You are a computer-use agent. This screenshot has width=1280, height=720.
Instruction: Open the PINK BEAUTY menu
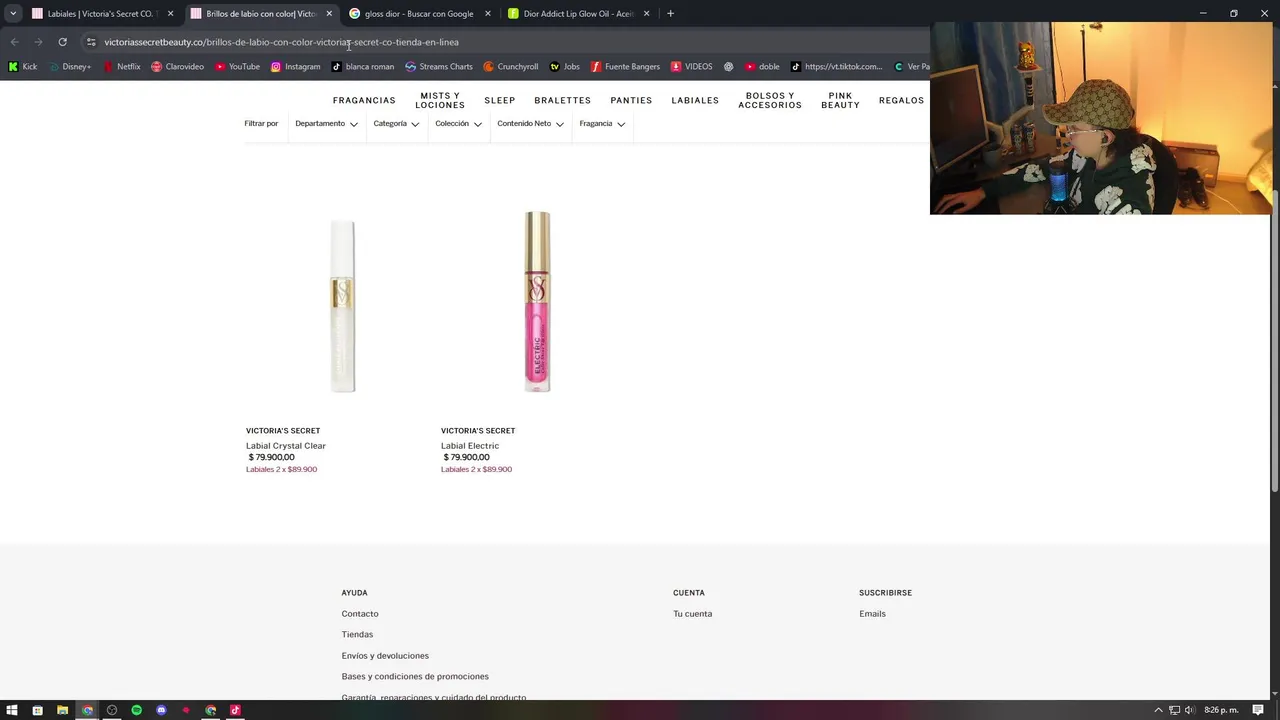[x=840, y=101]
